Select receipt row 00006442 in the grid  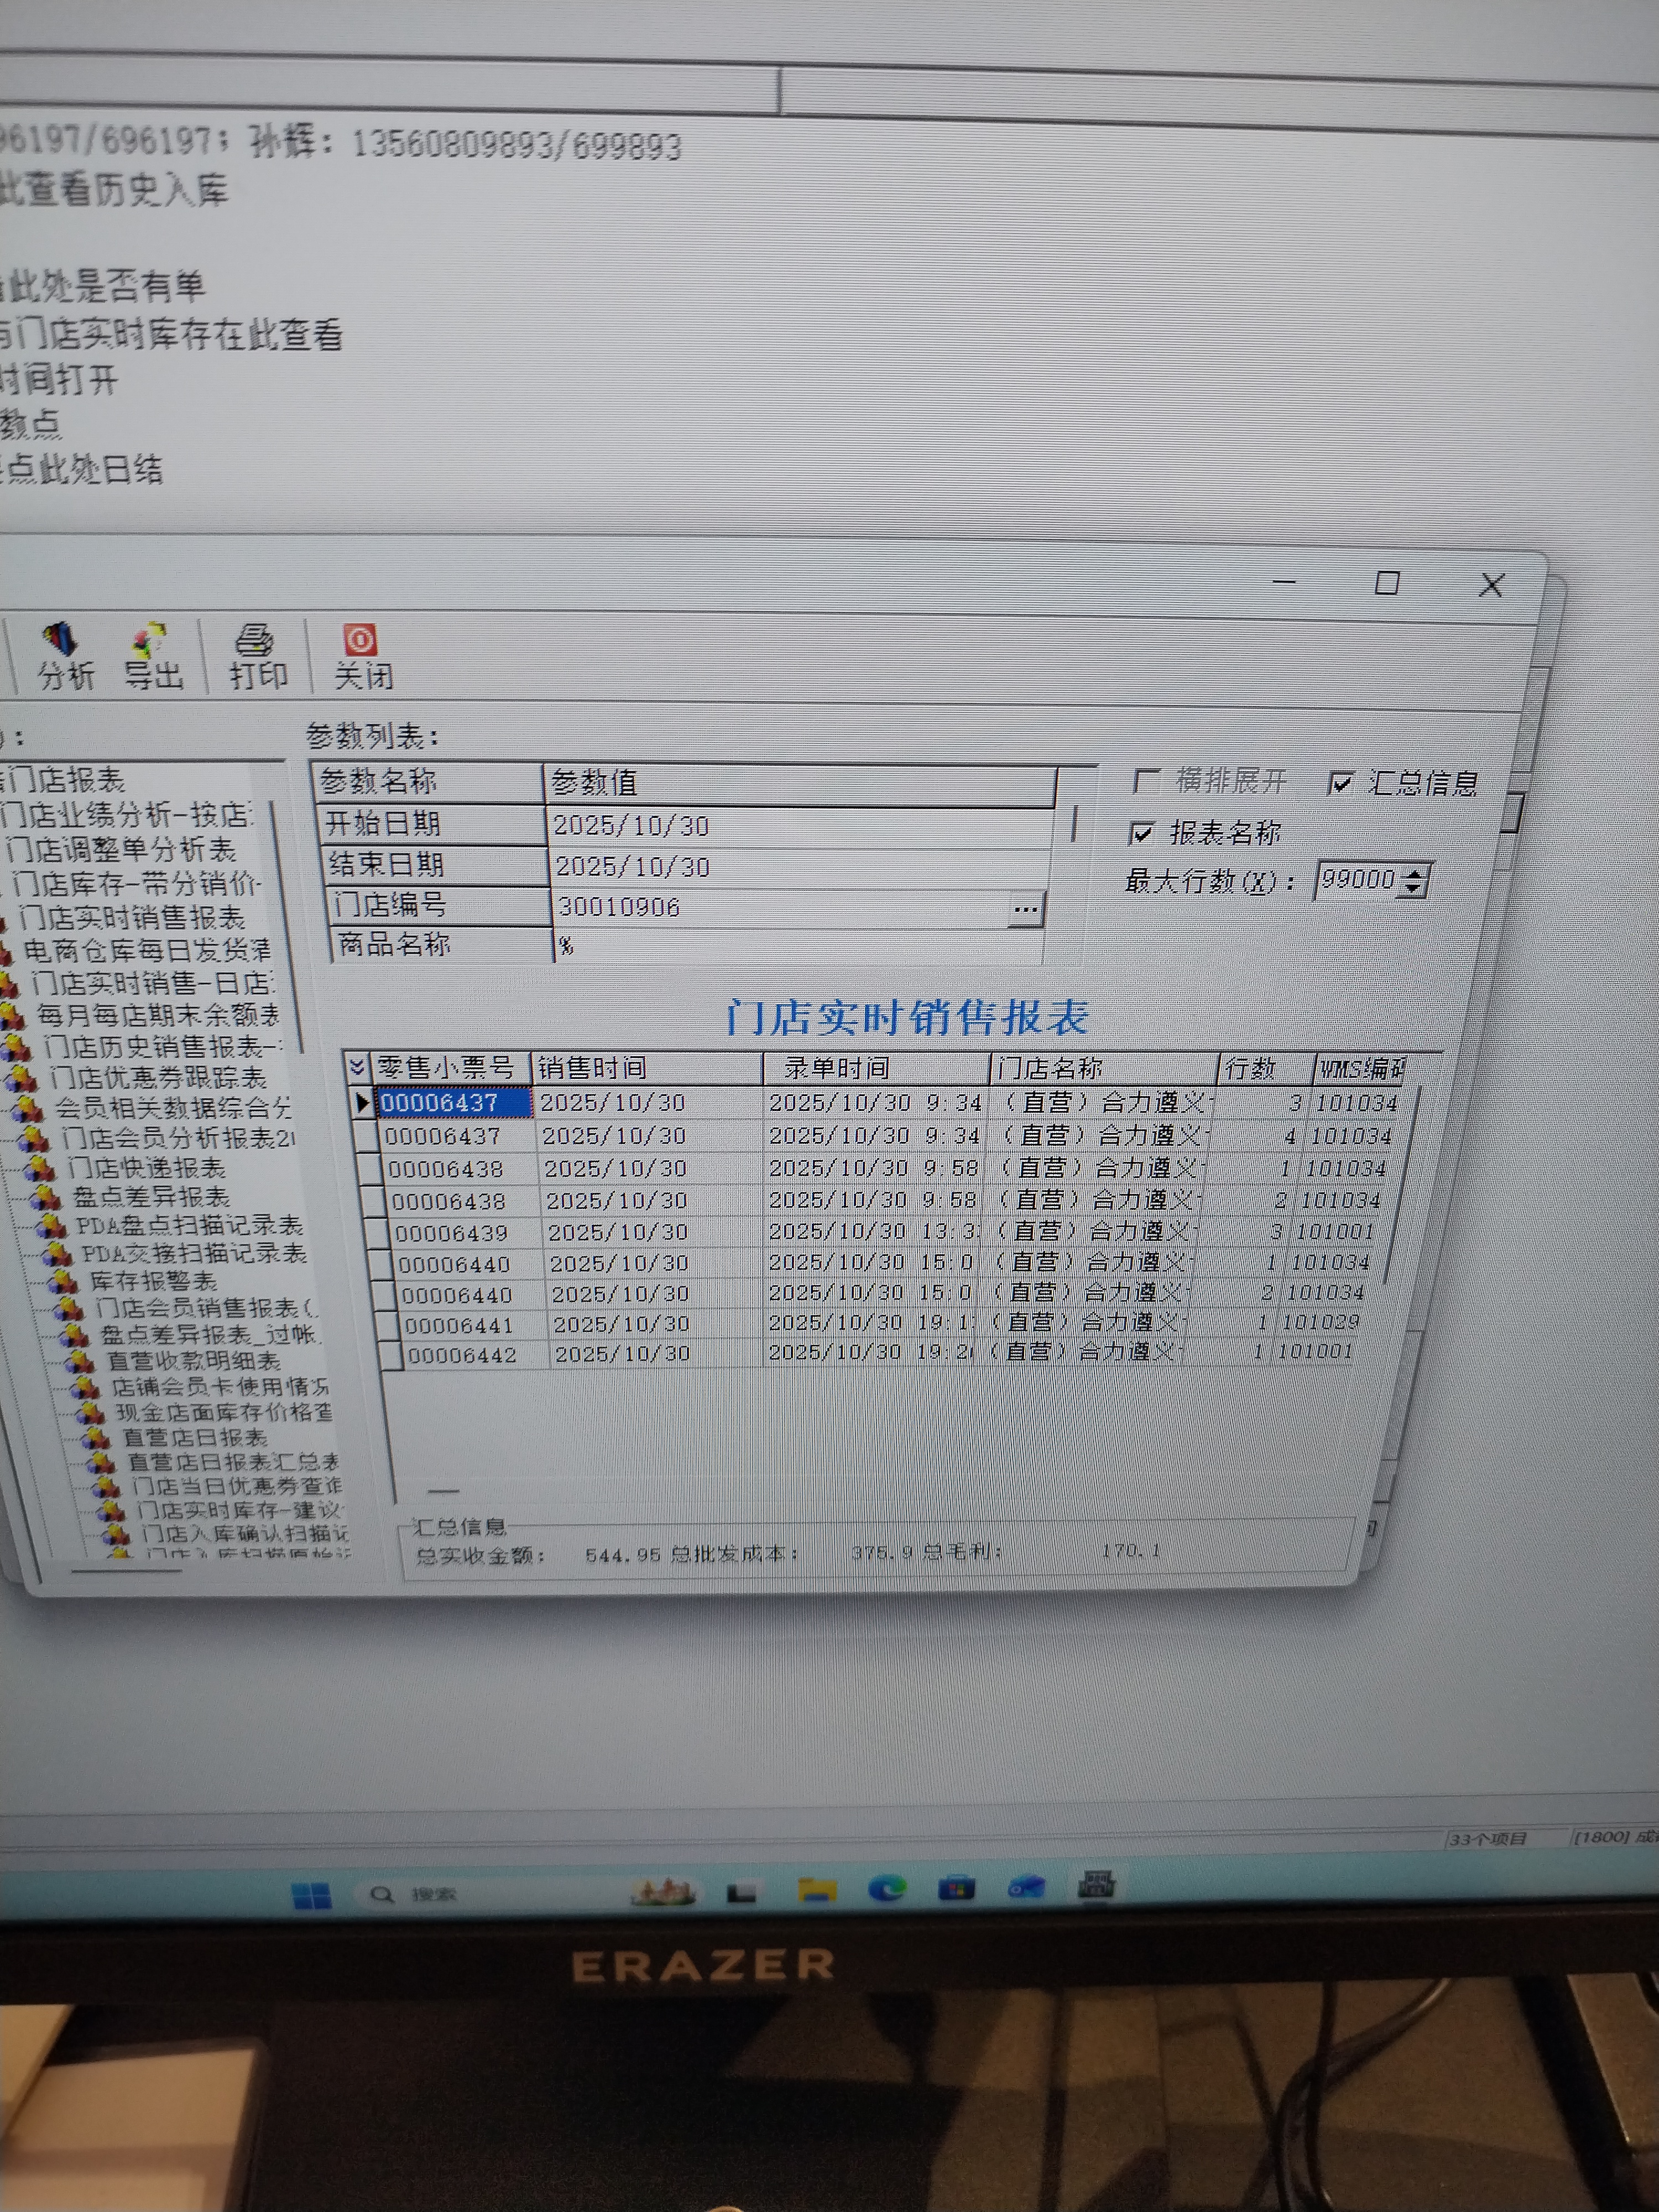tap(462, 1355)
